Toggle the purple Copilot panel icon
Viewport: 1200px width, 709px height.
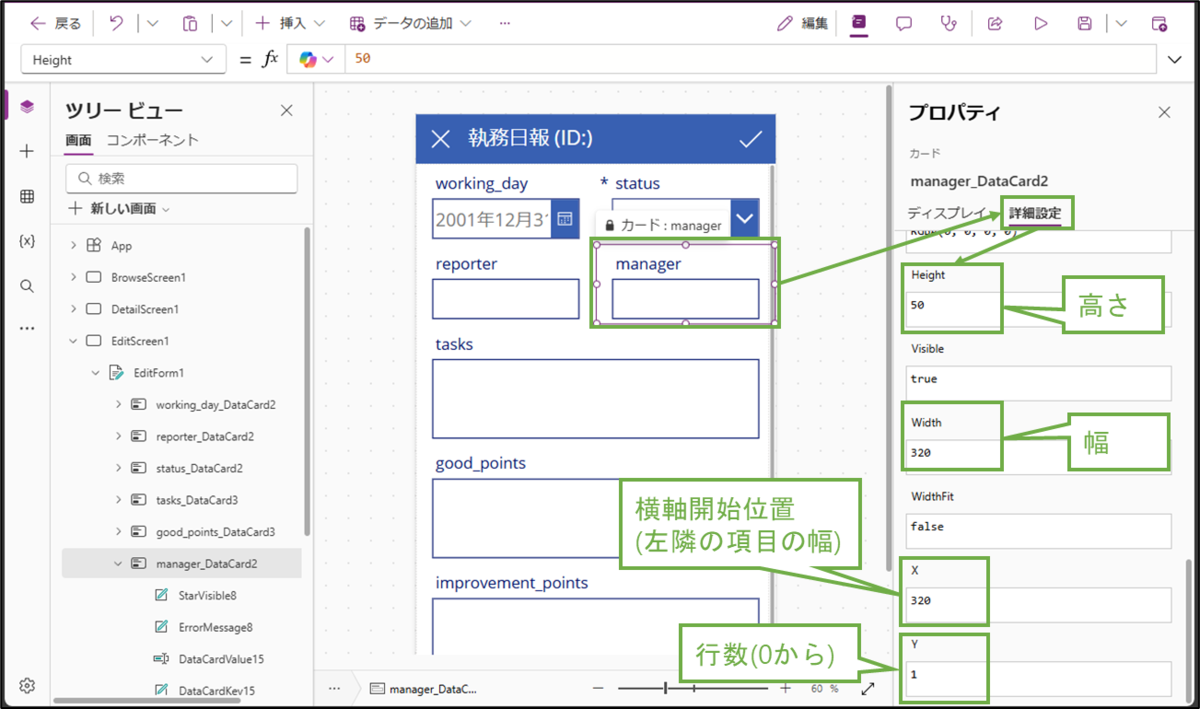858,23
